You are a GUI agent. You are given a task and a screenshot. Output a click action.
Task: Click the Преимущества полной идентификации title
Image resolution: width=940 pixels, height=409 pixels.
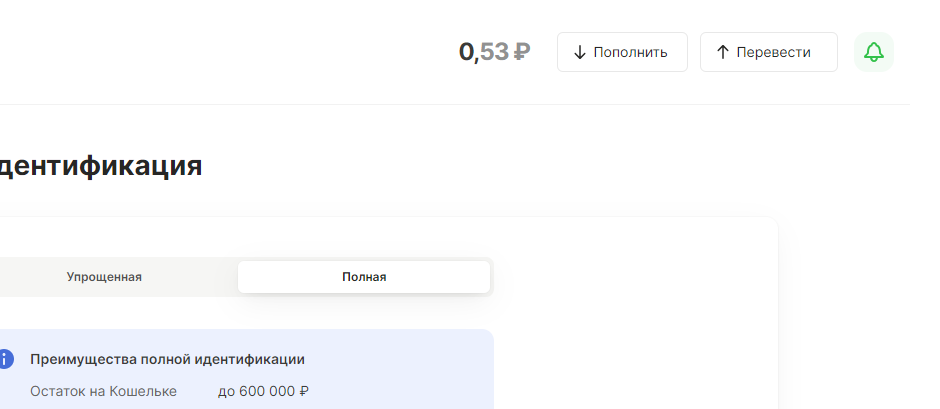[x=167, y=359]
